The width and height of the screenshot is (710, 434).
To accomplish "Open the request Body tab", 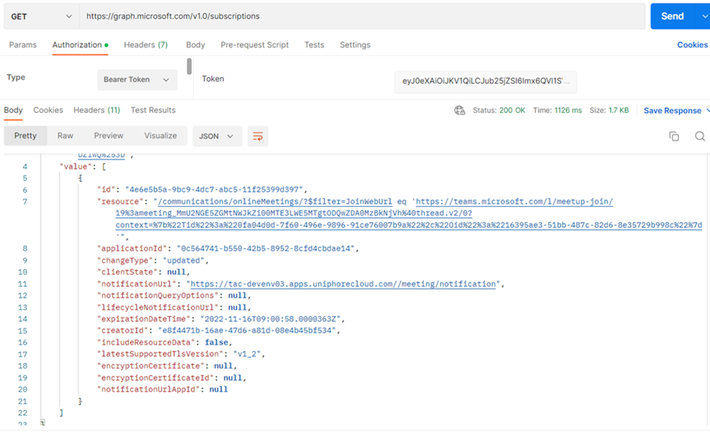I will (x=195, y=45).
